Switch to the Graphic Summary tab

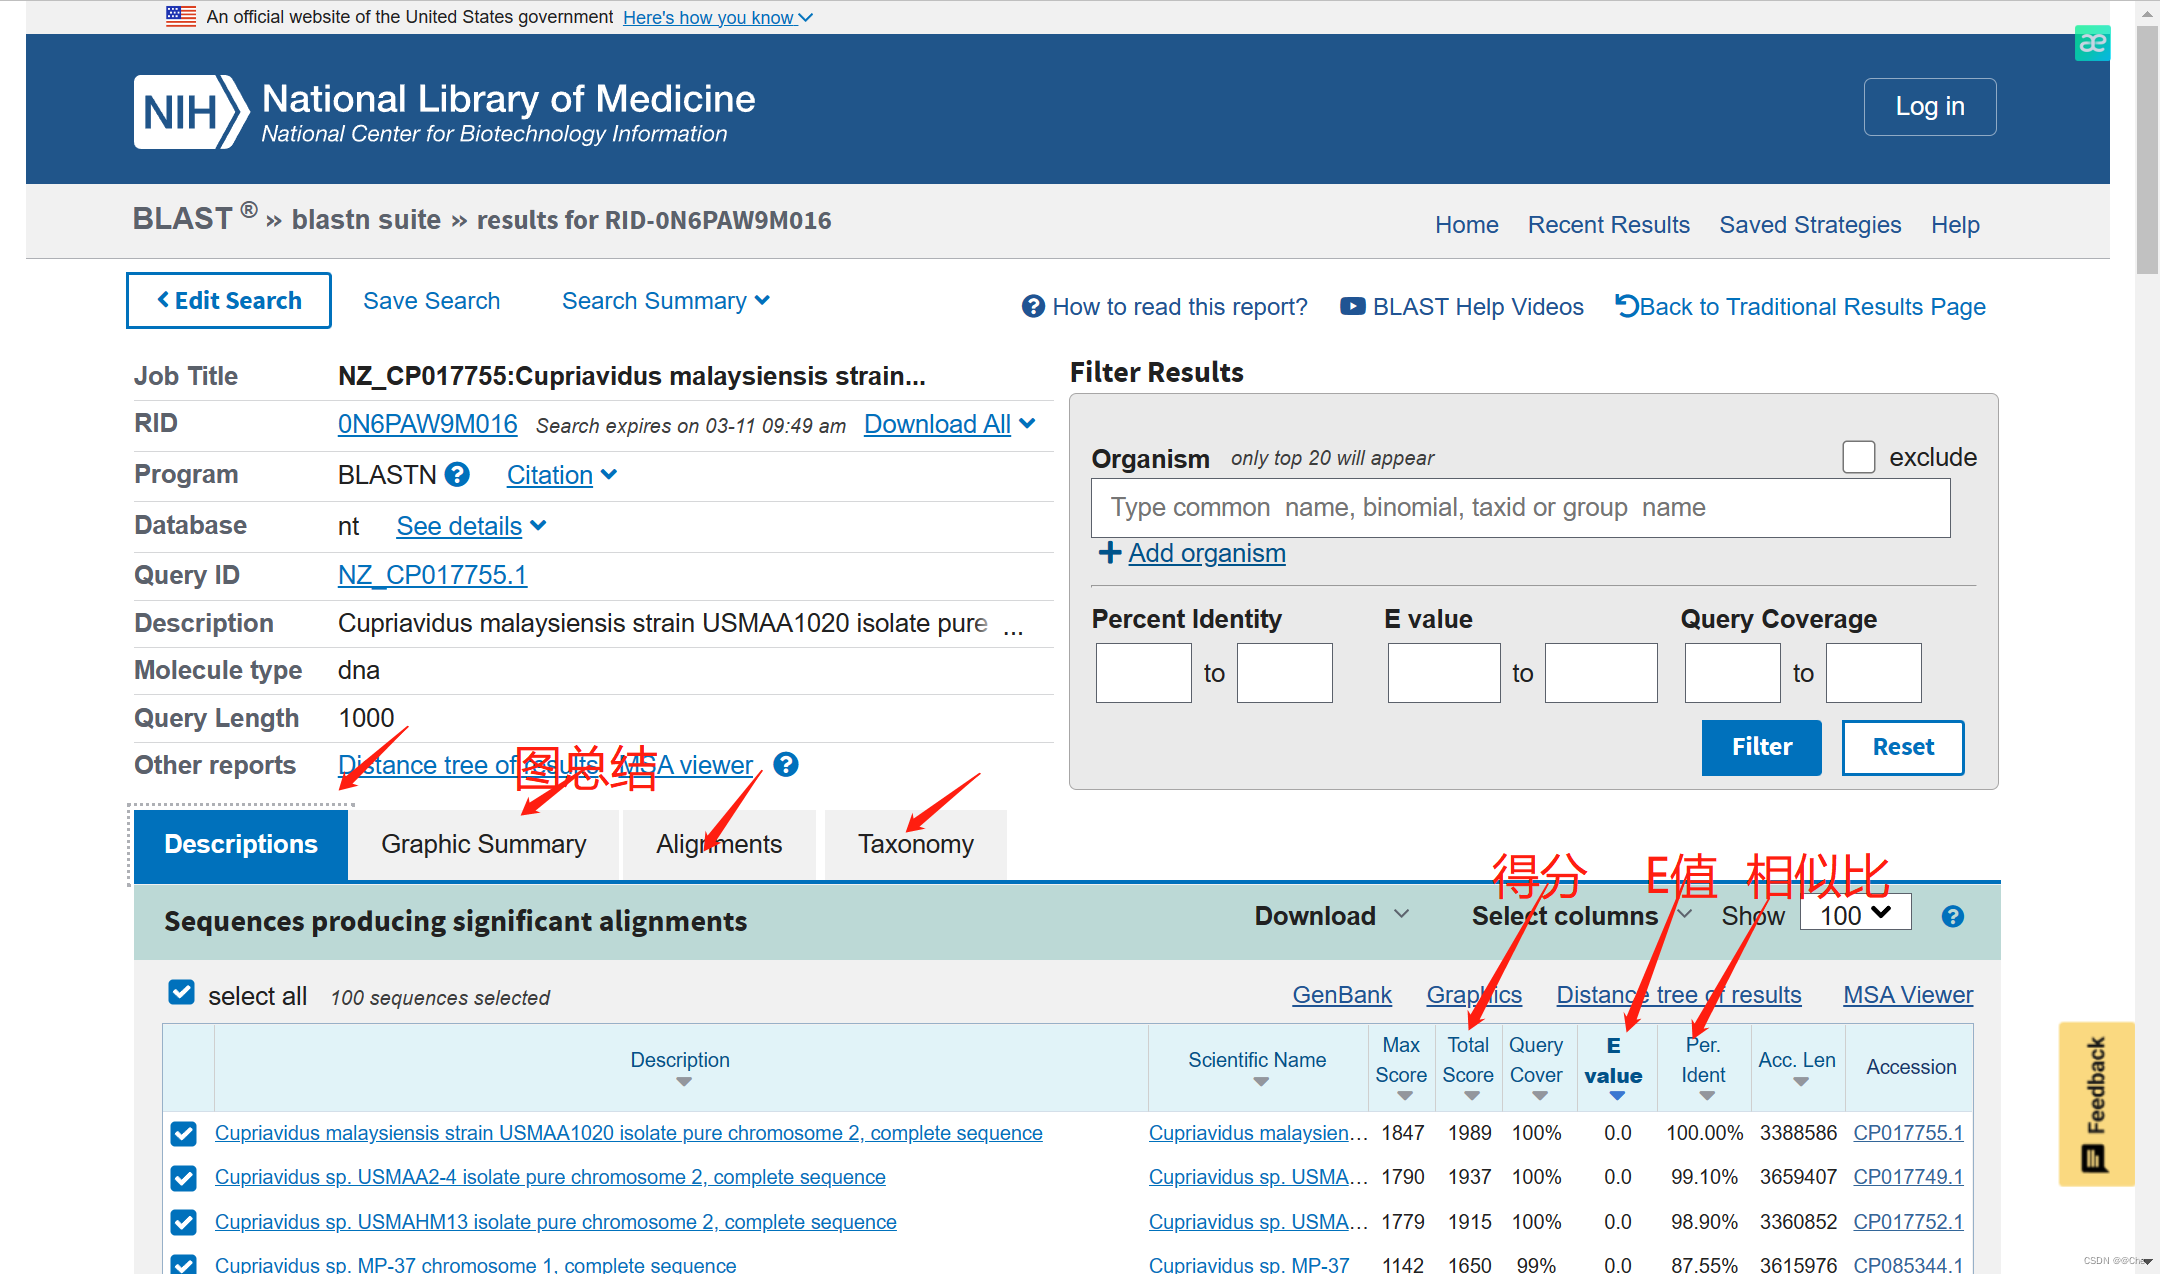coord(483,844)
